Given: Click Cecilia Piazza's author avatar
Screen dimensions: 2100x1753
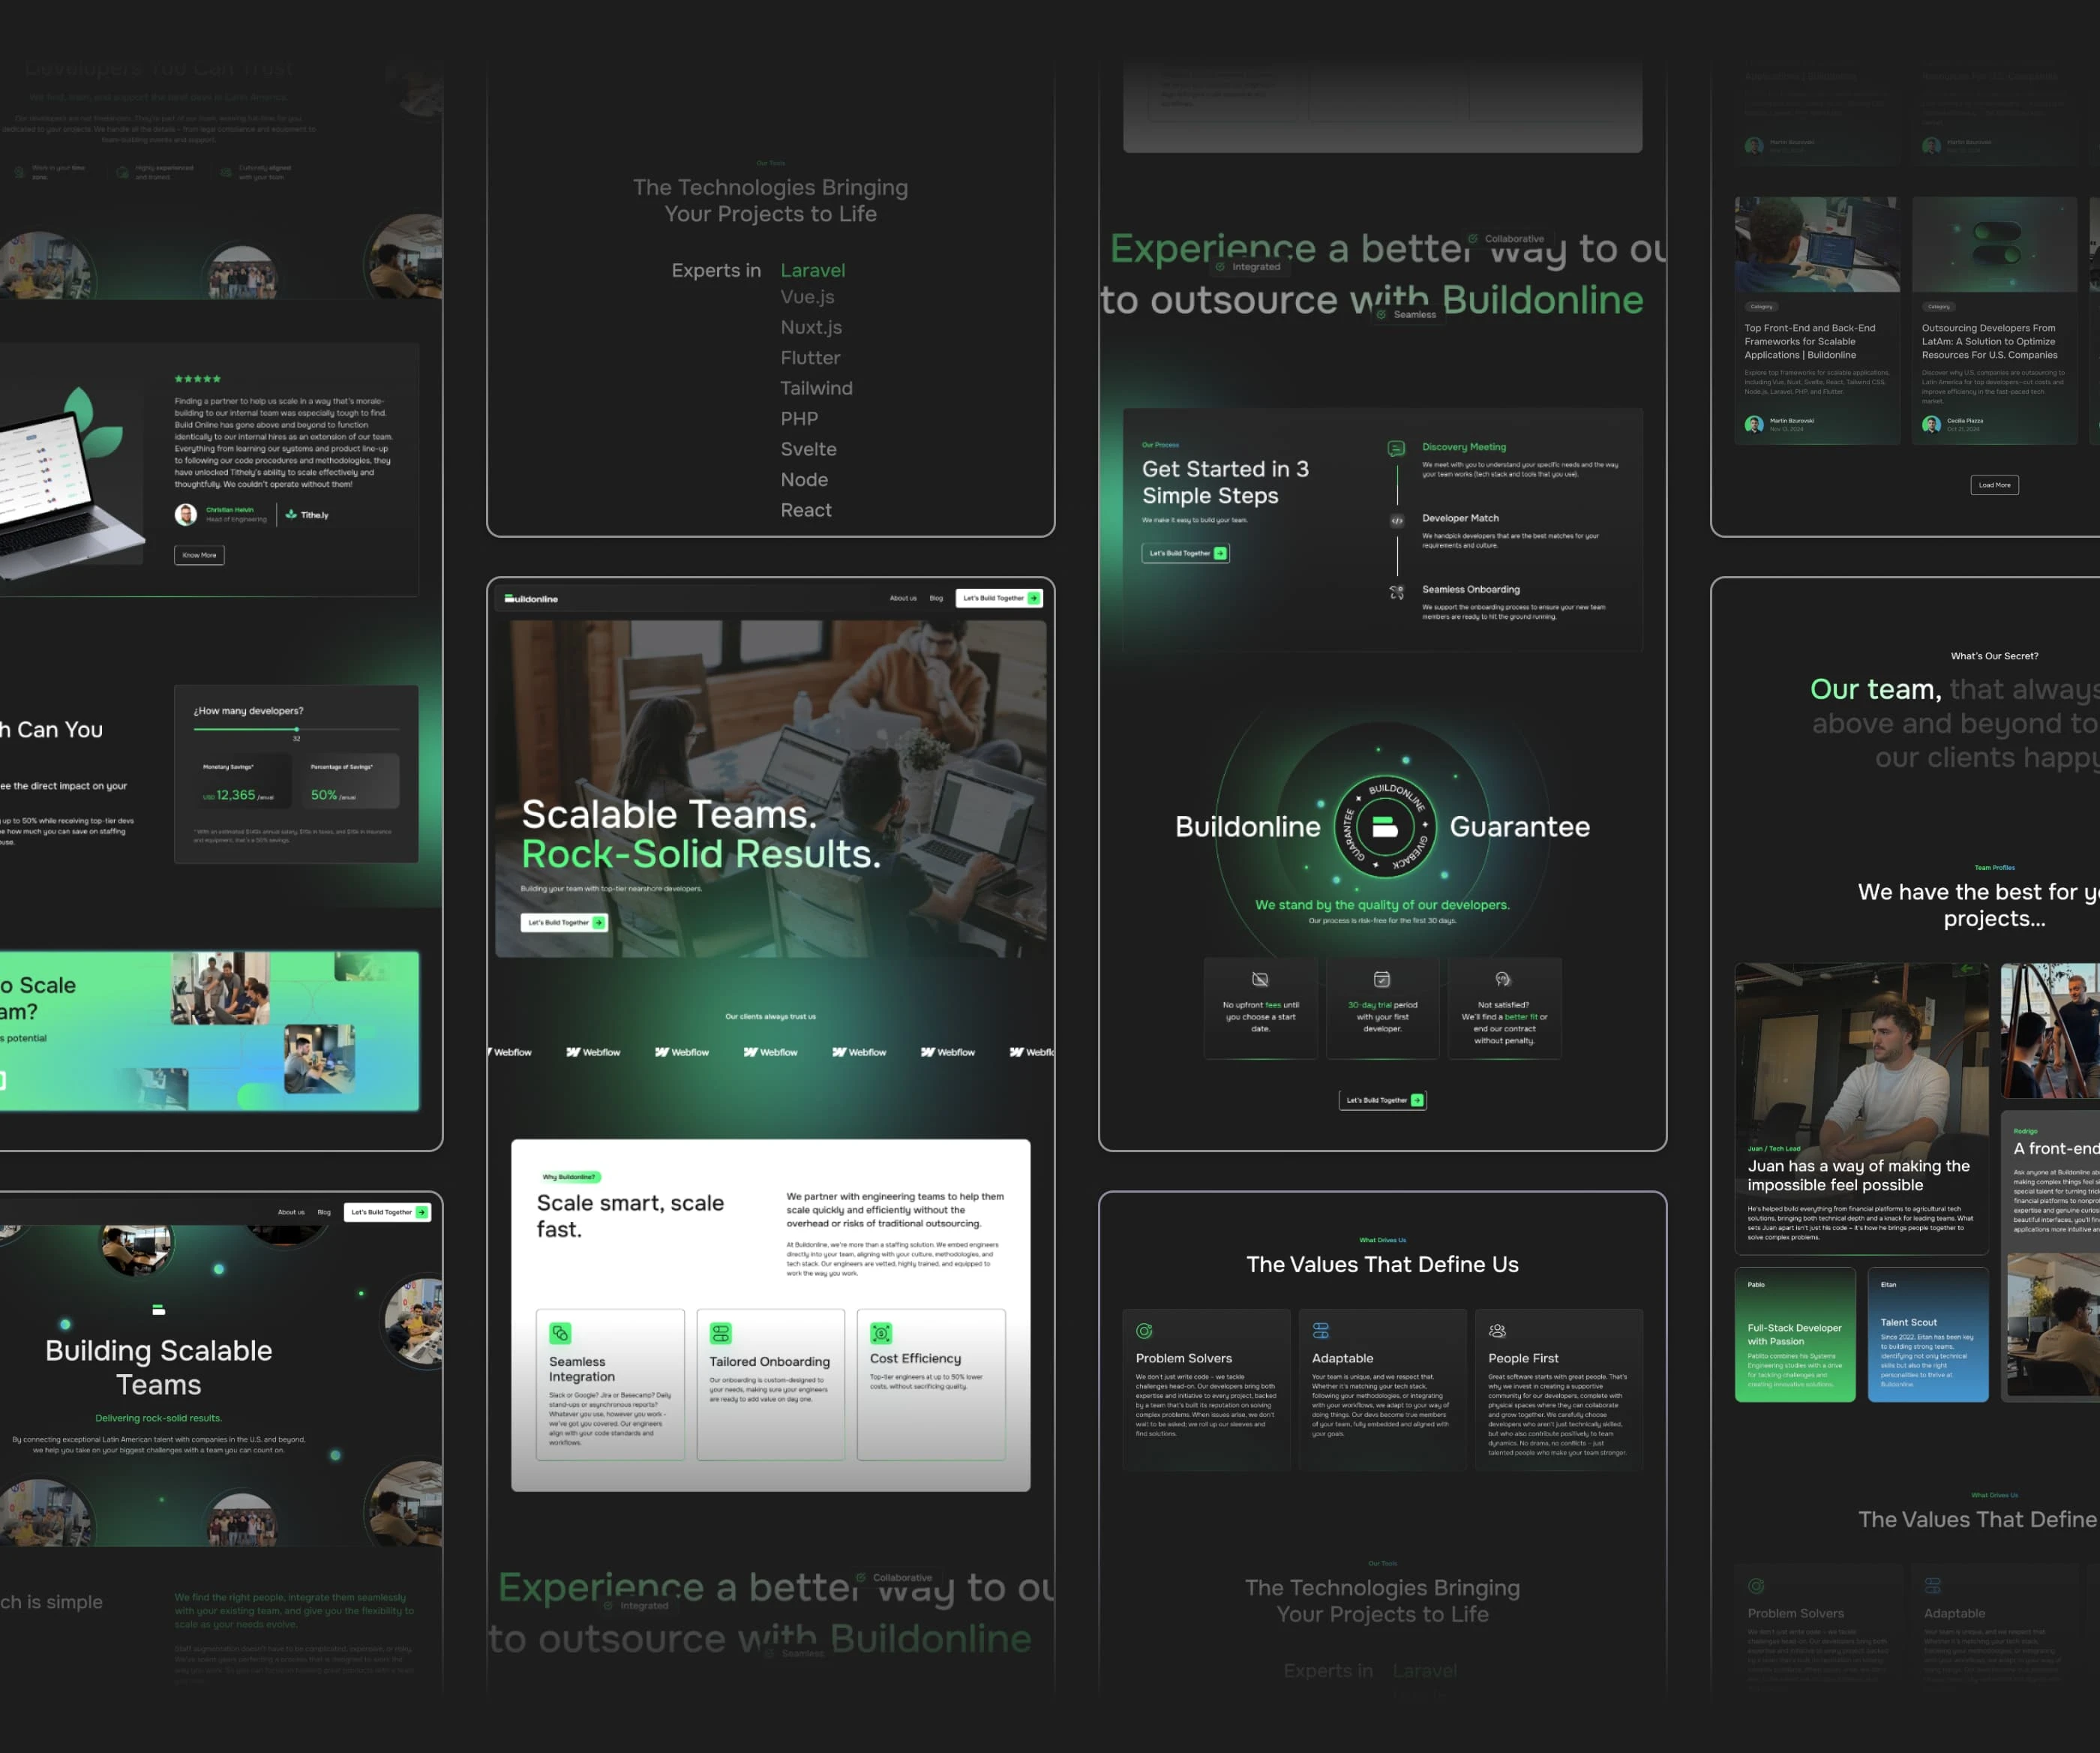Looking at the screenshot, I should (x=1931, y=424).
